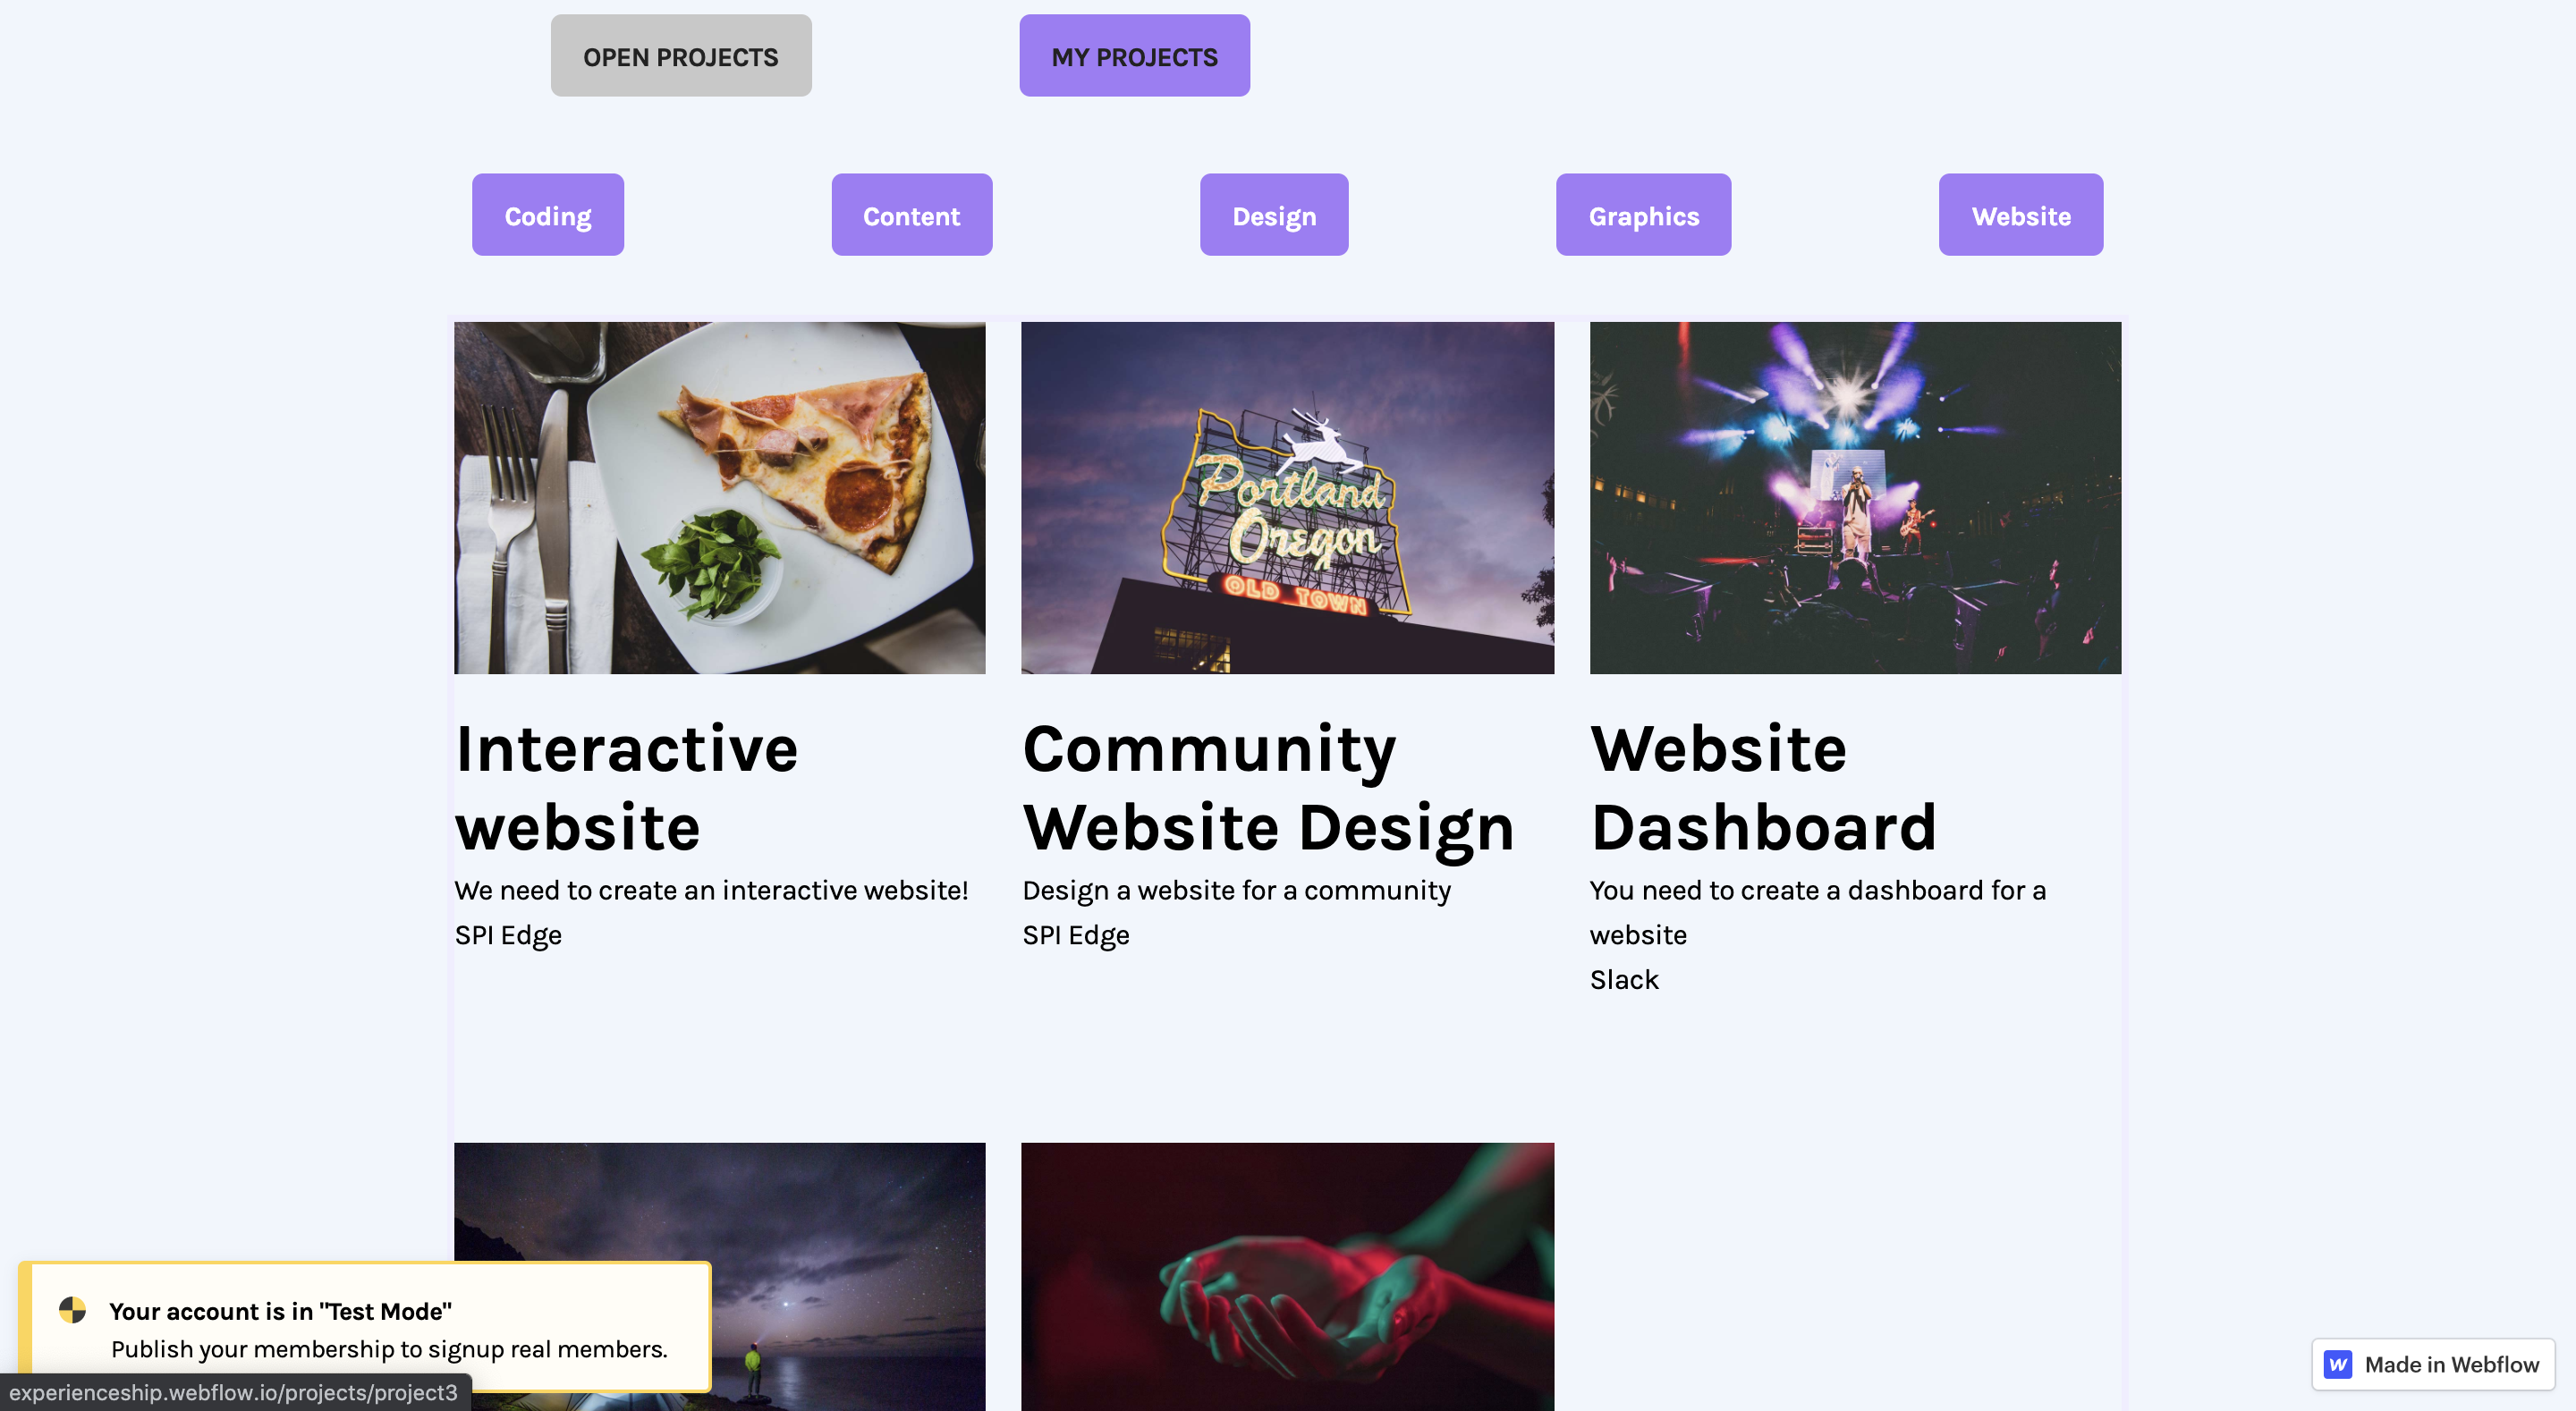Viewport: 2576px width, 1411px height.
Task: Switch to the My Projects tab
Action: 1133,56
